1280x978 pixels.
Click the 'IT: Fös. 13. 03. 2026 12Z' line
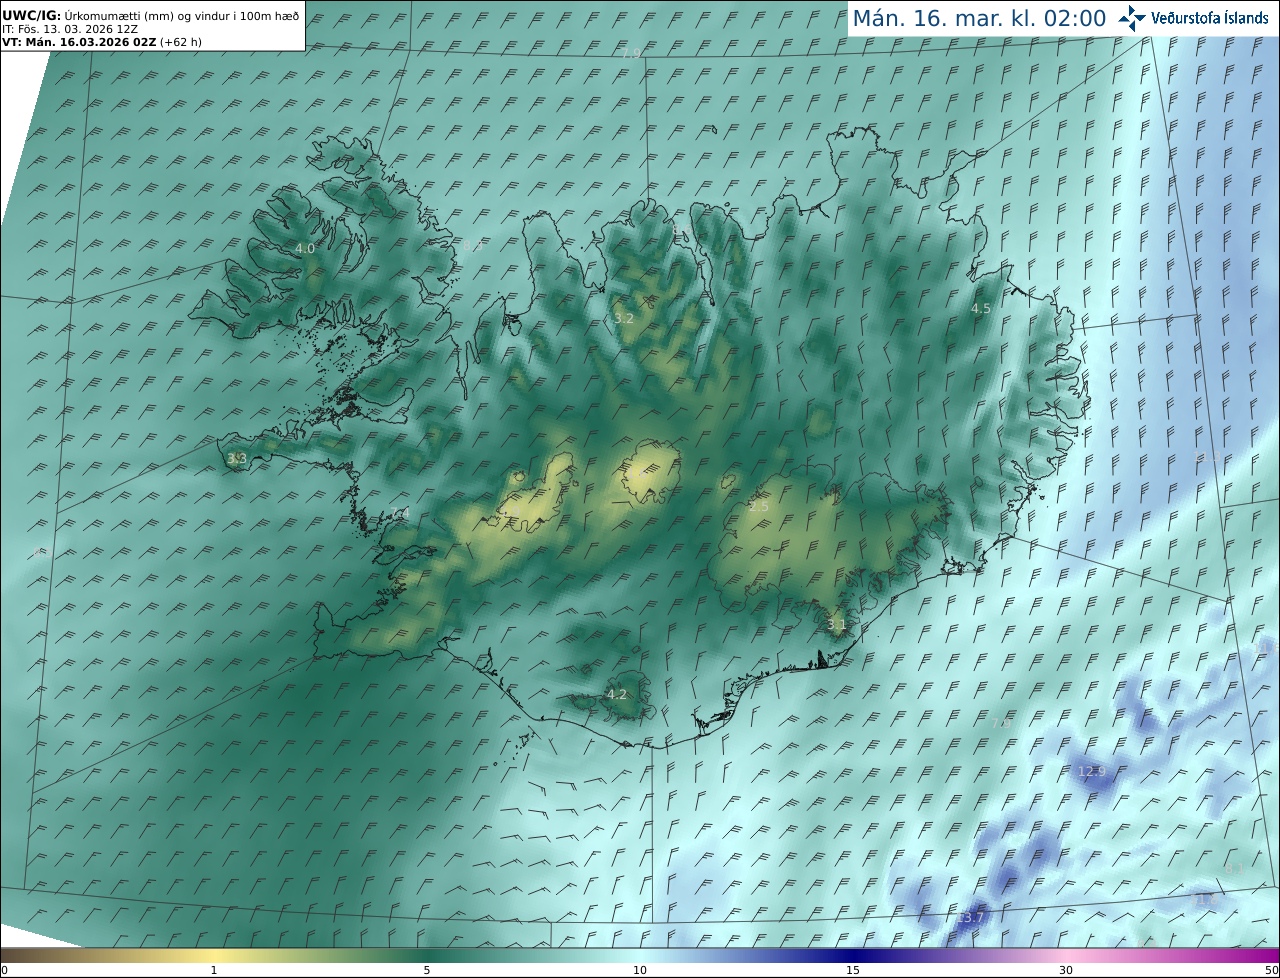(x=70, y=29)
